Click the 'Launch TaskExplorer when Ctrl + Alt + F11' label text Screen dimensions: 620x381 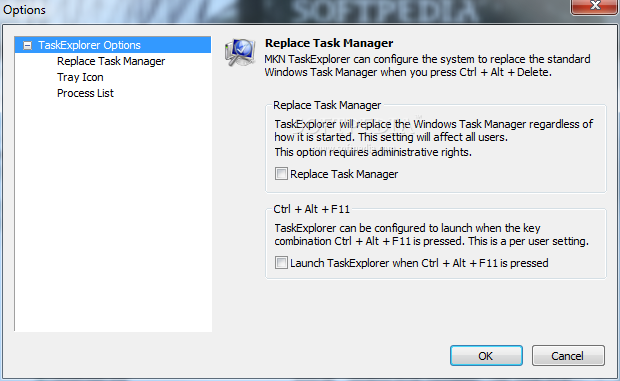(x=419, y=263)
